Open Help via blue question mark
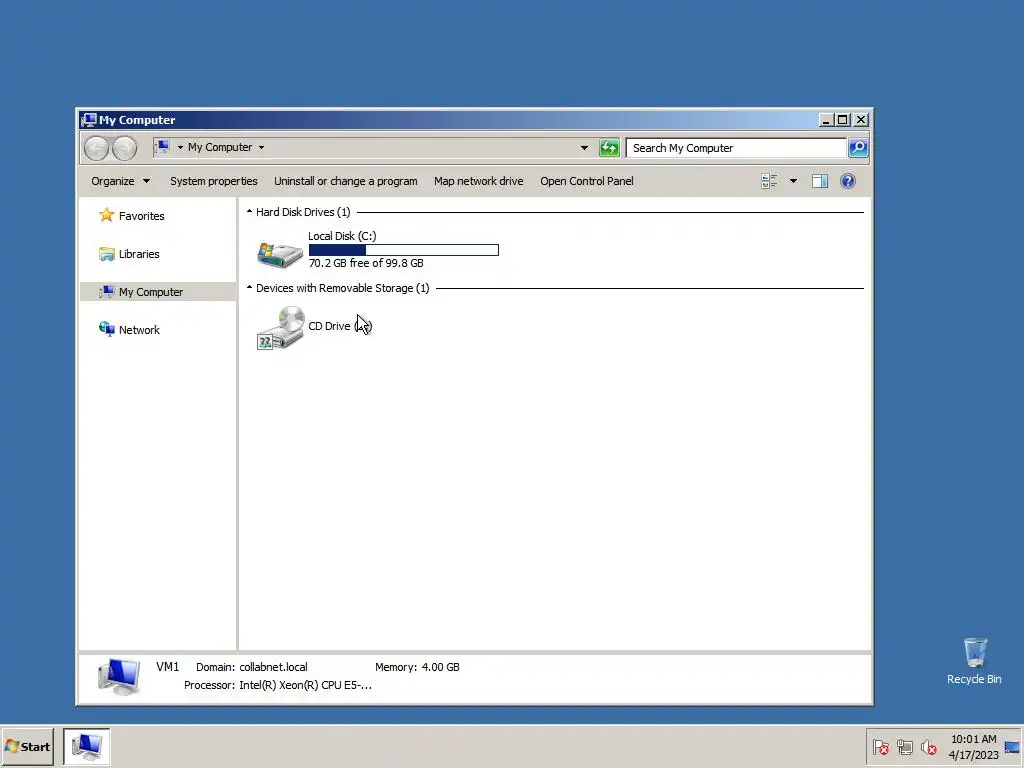Viewport: 1024px width, 768px height. (x=848, y=181)
